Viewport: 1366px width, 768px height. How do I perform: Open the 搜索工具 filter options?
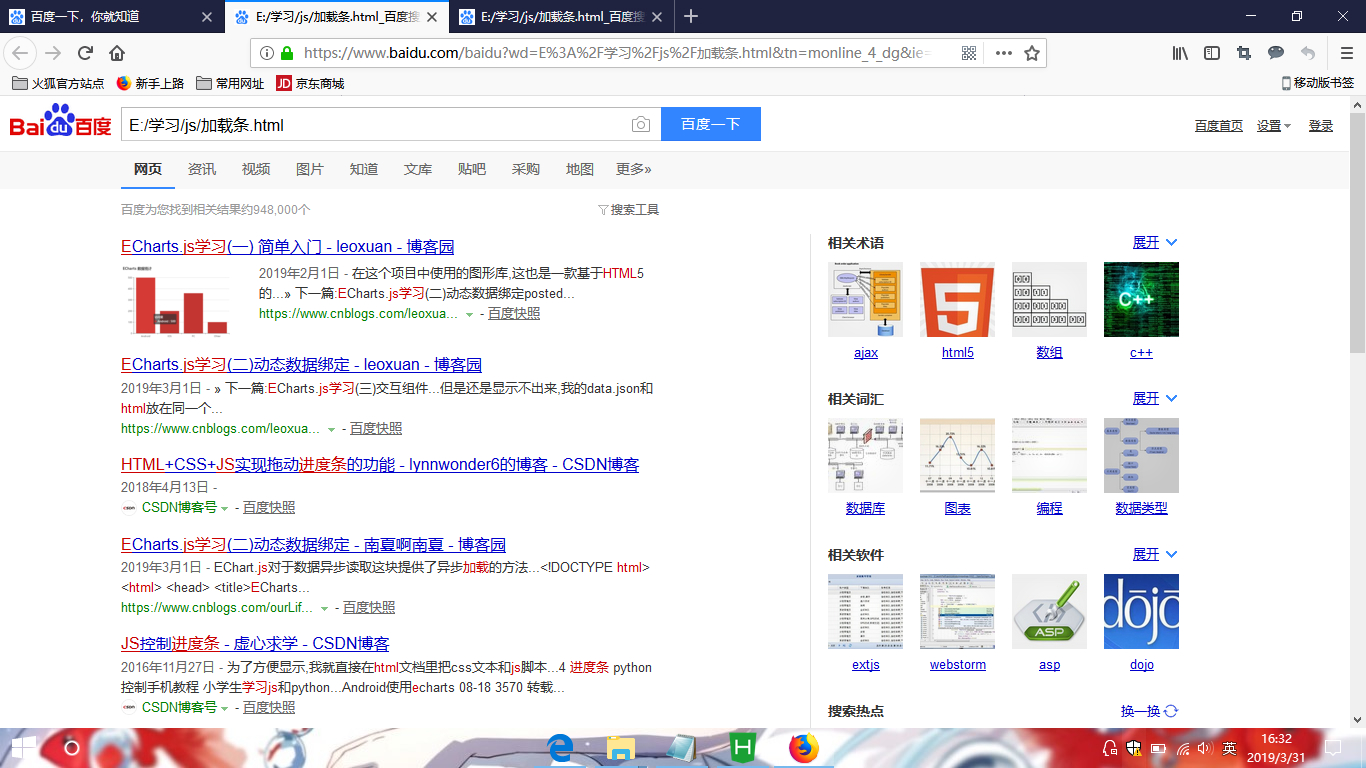tap(628, 209)
